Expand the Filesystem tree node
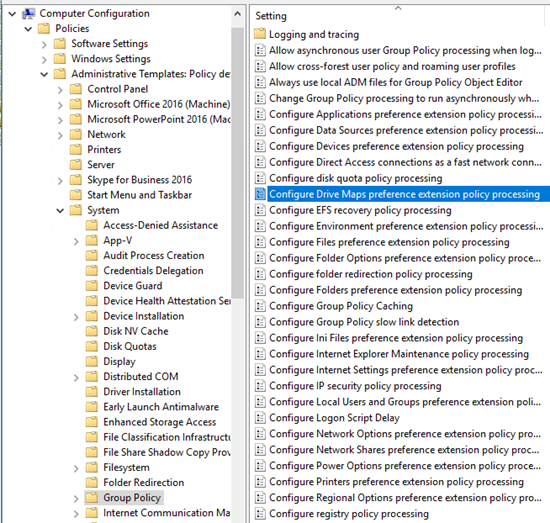 (76, 468)
